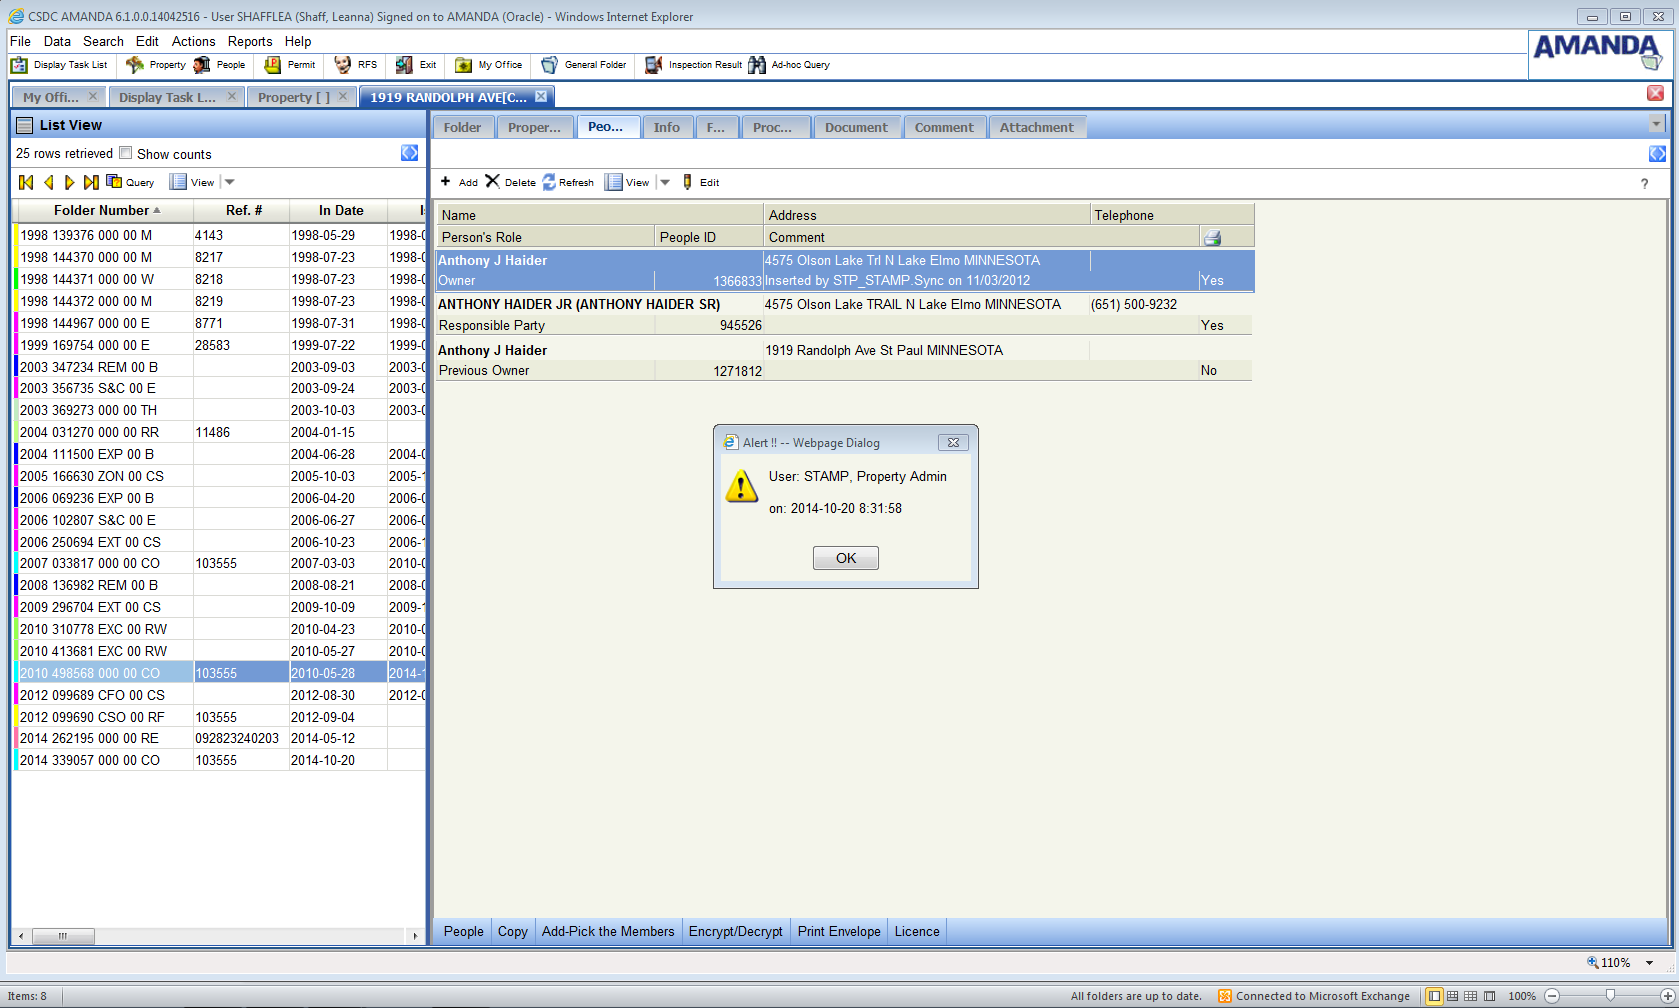Expand the tab overflow dropdown at far right
Viewport: 1679px width, 1008px height.
1656,124
